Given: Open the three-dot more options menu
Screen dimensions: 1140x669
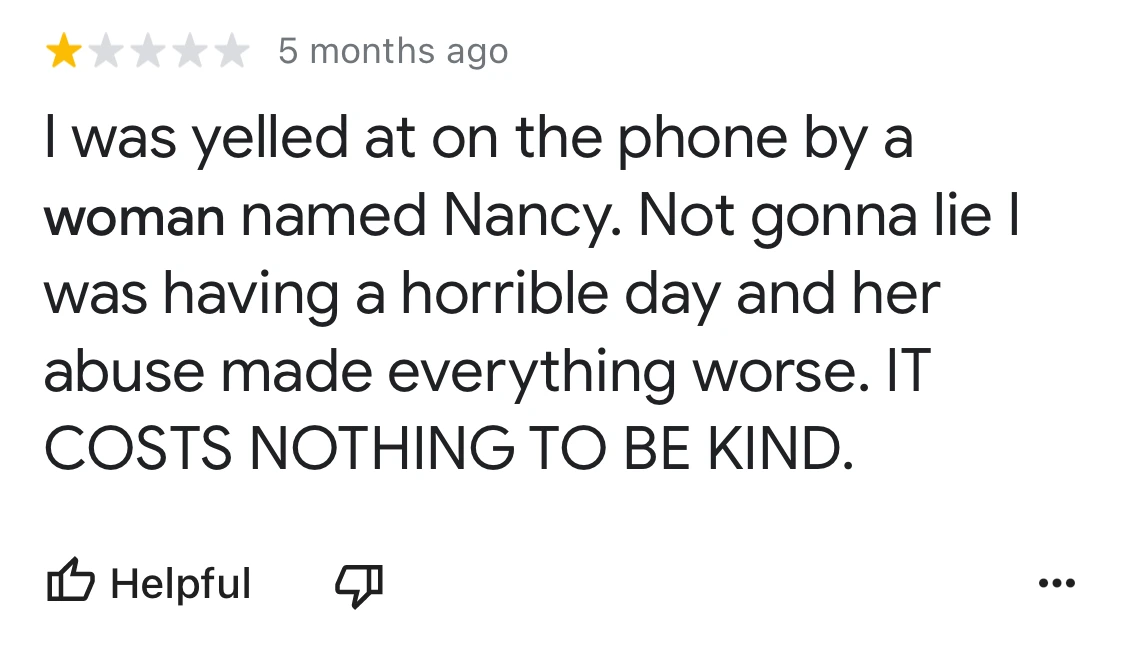Looking at the screenshot, I should pos(1056,583).
